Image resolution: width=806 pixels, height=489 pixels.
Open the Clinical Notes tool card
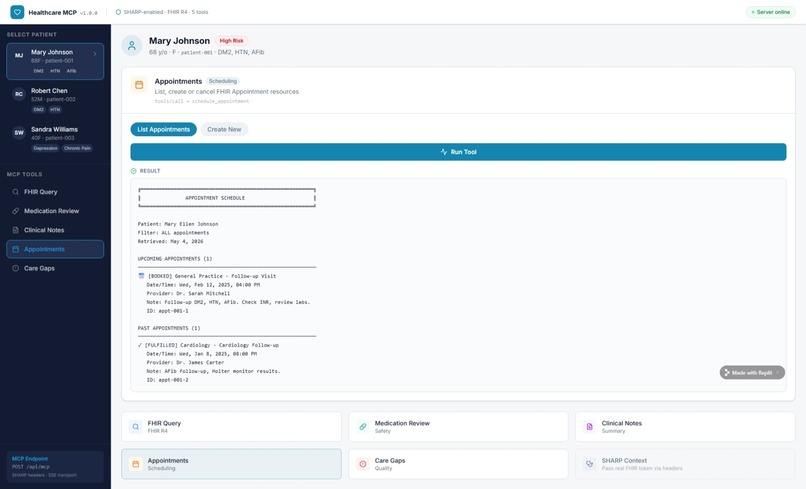point(685,427)
